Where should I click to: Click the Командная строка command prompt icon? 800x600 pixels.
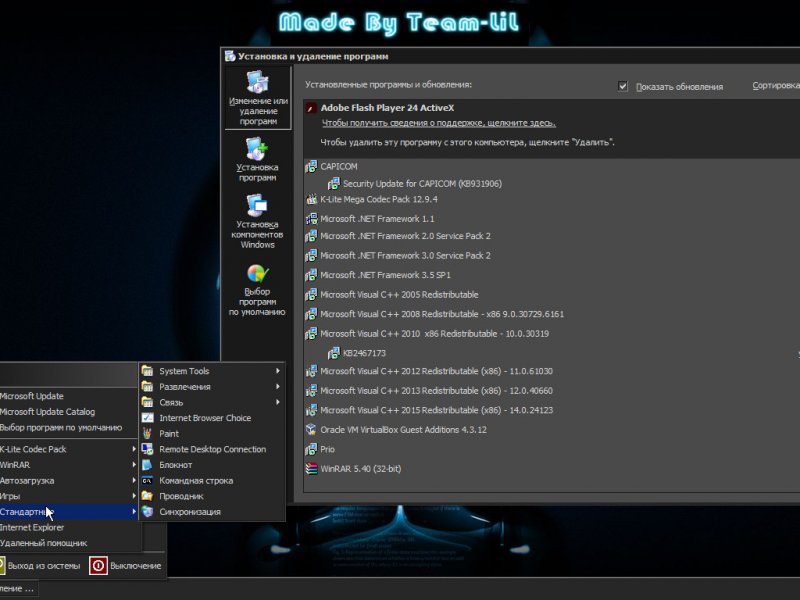tap(147, 481)
